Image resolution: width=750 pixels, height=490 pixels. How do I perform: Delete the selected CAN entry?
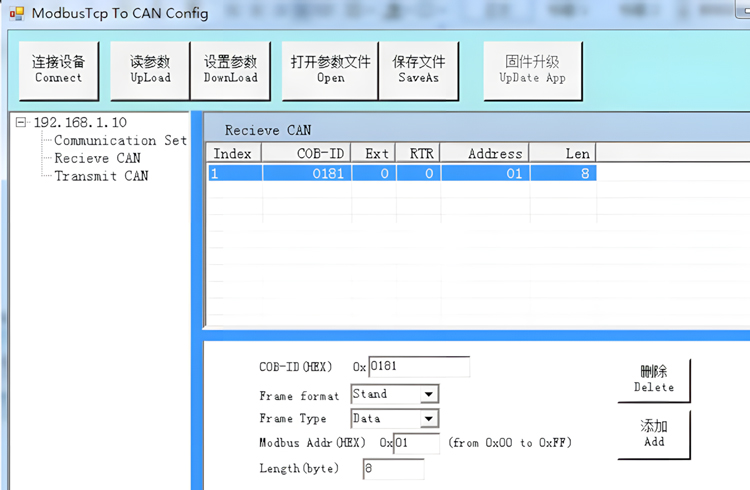tap(654, 380)
